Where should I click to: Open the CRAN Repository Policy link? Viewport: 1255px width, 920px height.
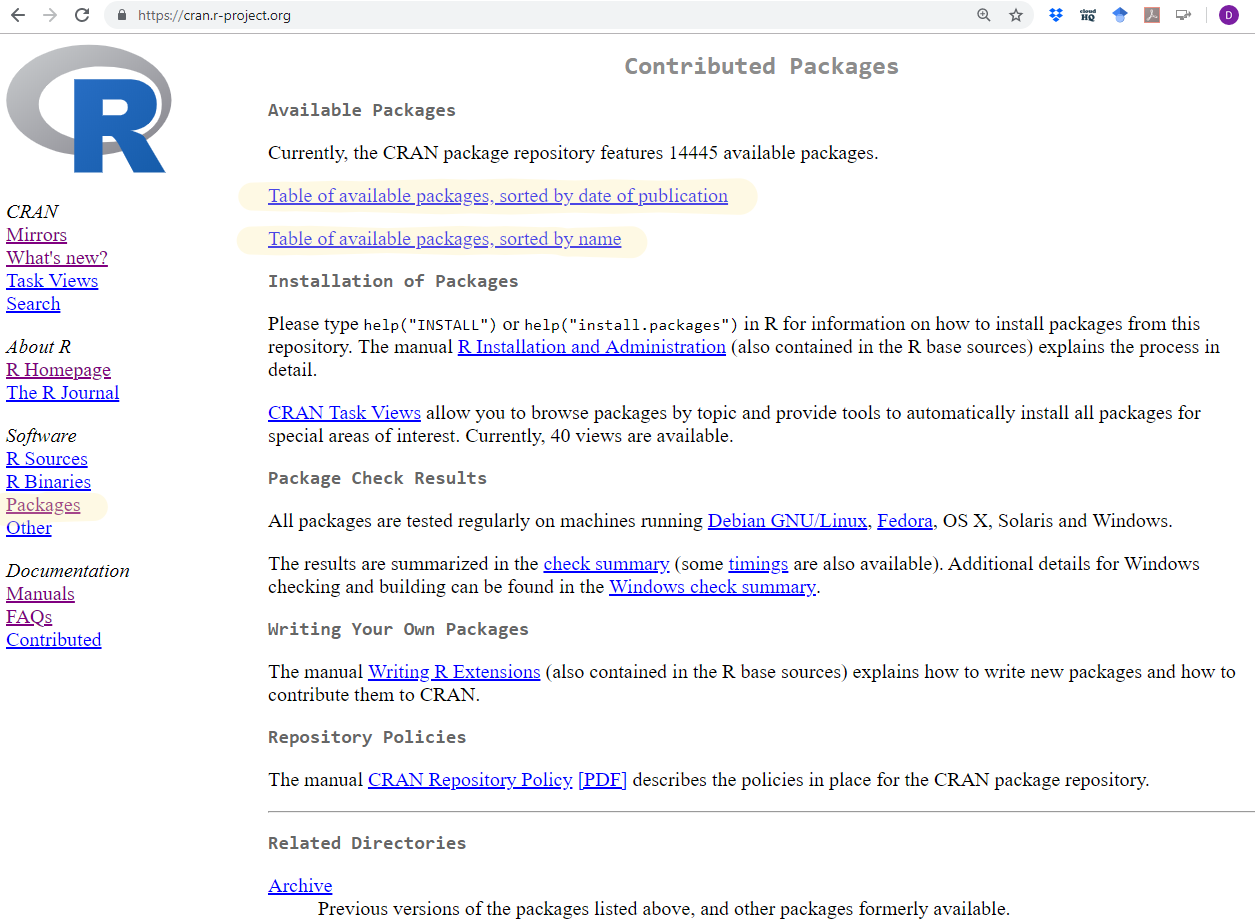coord(470,780)
